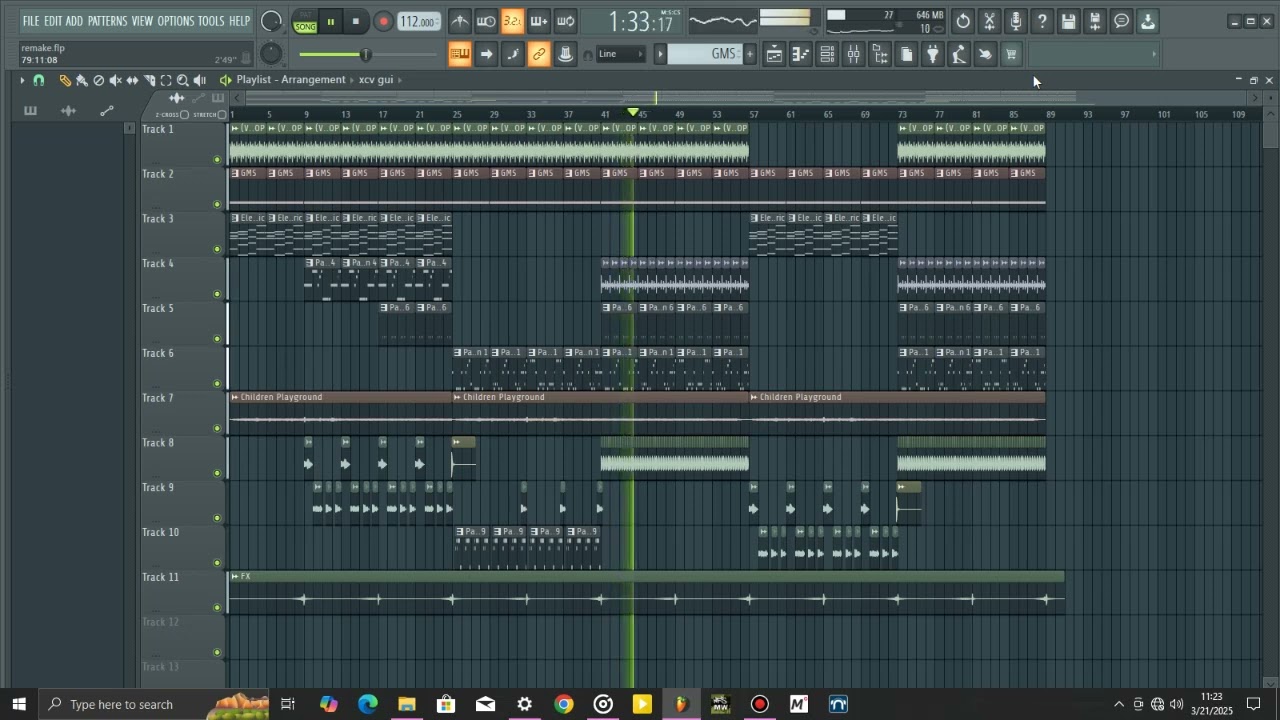Toggle loop recording button
Screen dimensions: 1280x720
(x=565, y=21)
